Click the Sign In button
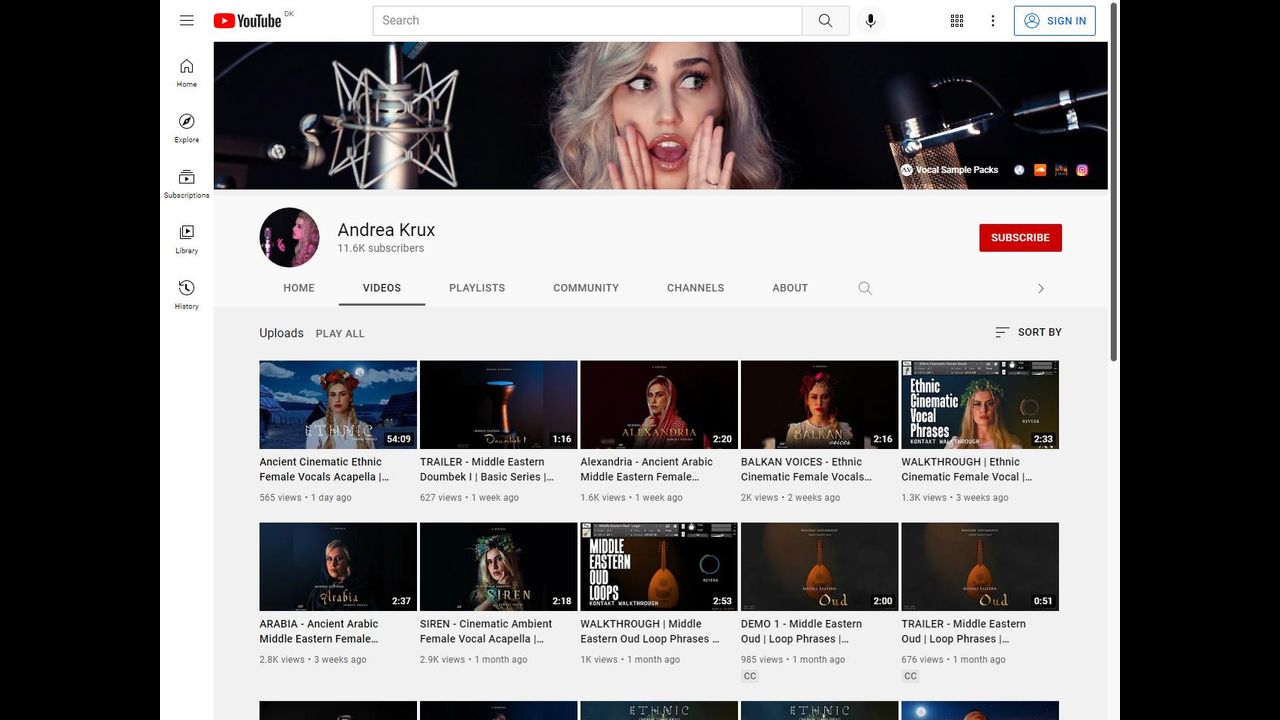Viewport: 1280px width, 720px height. [1054, 21]
